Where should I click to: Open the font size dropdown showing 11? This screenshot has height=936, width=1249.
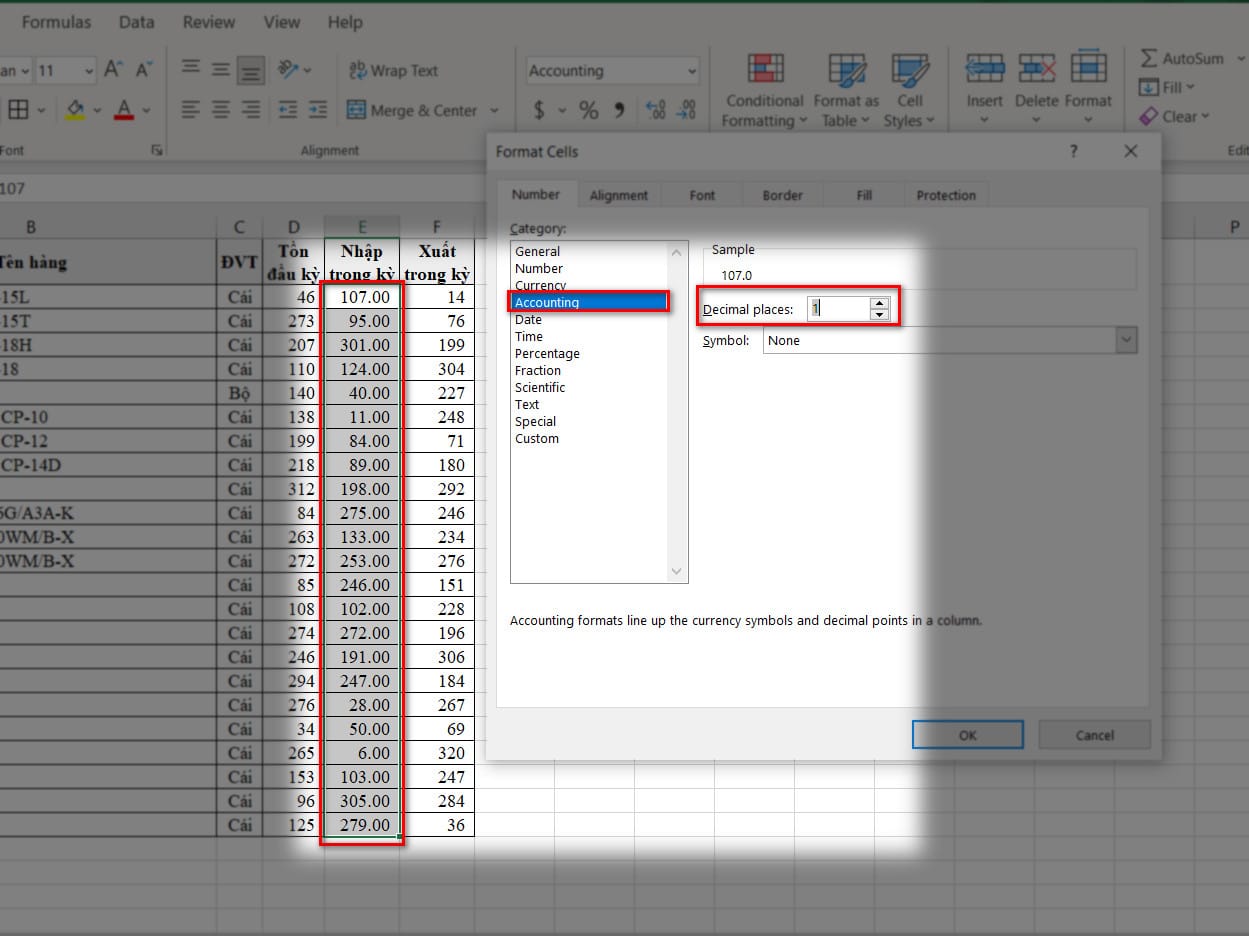pos(89,71)
